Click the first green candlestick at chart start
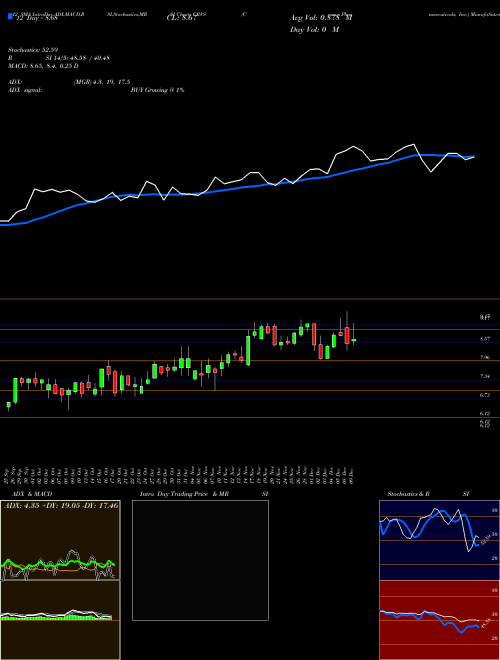The height and width of the screenshot is (660, 500). point(8,405)
